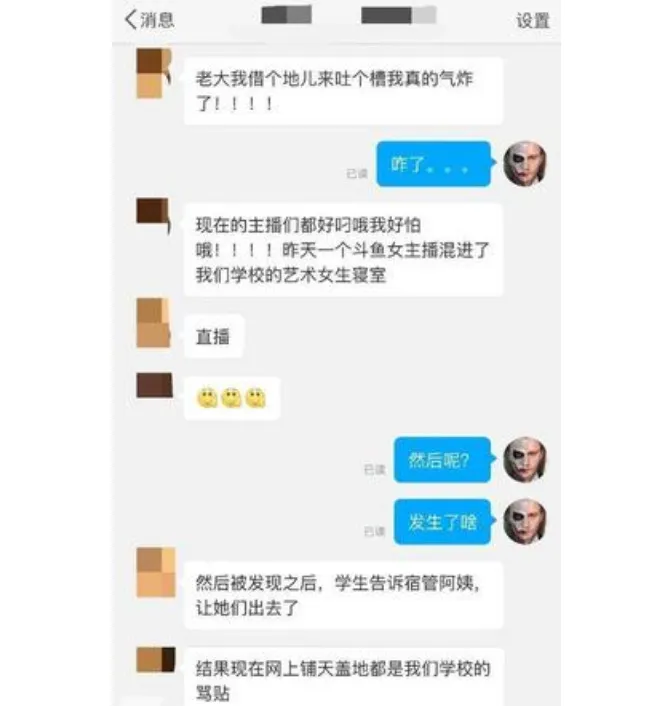
Task: Tap face avatar next to 发生了啥 bubble
Action: tap(525, 521)
